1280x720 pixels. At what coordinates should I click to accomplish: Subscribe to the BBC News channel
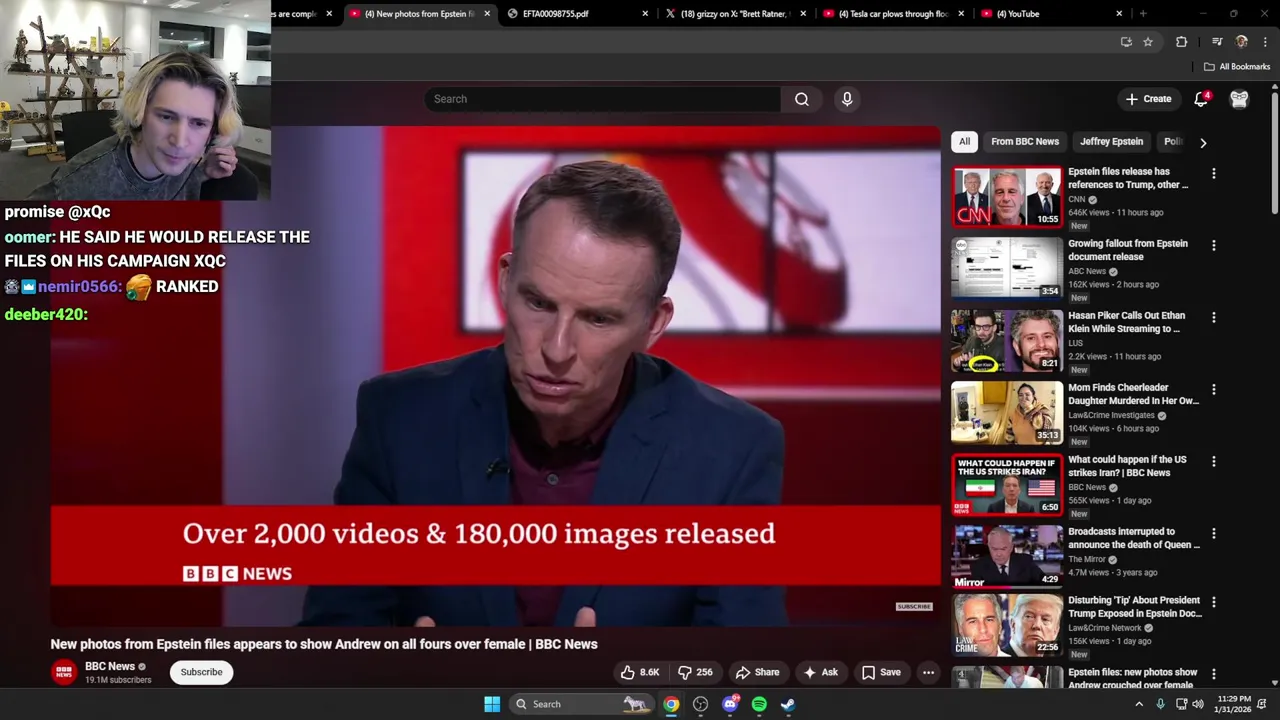tap(201, 672)
